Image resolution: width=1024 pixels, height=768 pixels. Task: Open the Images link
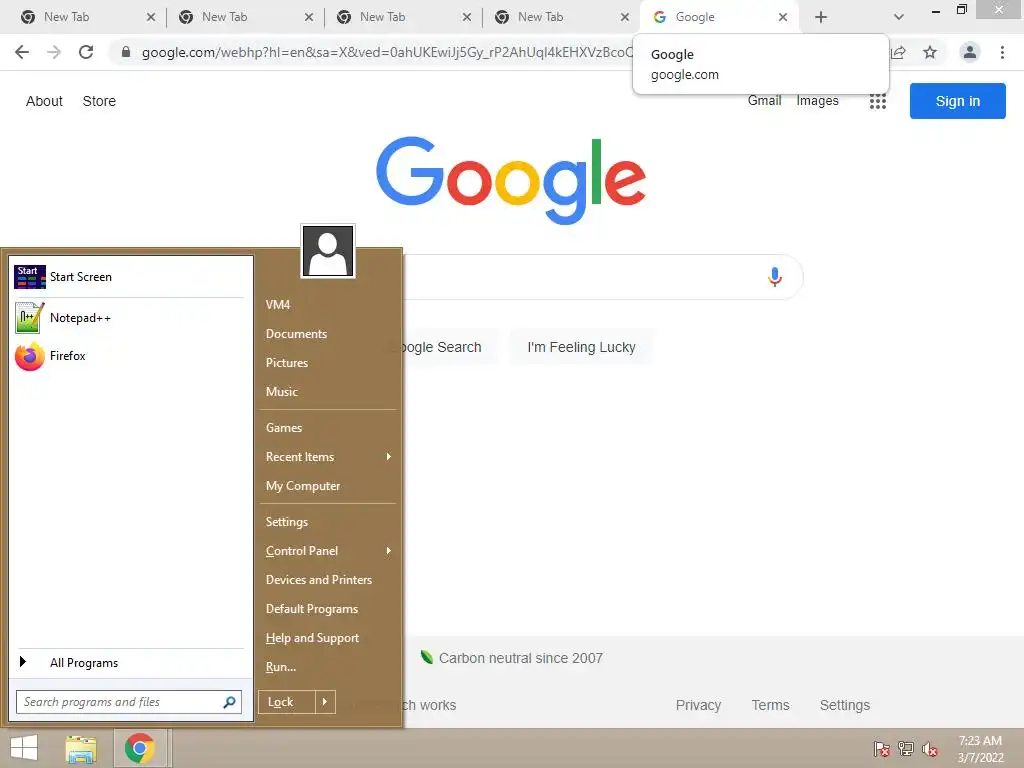817,101
